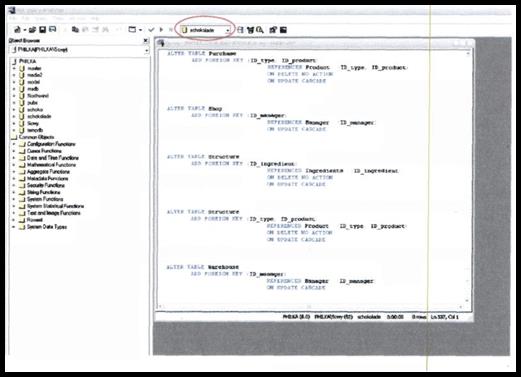This screenshot has height=377, width=521.
Task: Click the 0:00:00 elapsed time in status bar
Action: pyautogui.click(x=395, y=317)
